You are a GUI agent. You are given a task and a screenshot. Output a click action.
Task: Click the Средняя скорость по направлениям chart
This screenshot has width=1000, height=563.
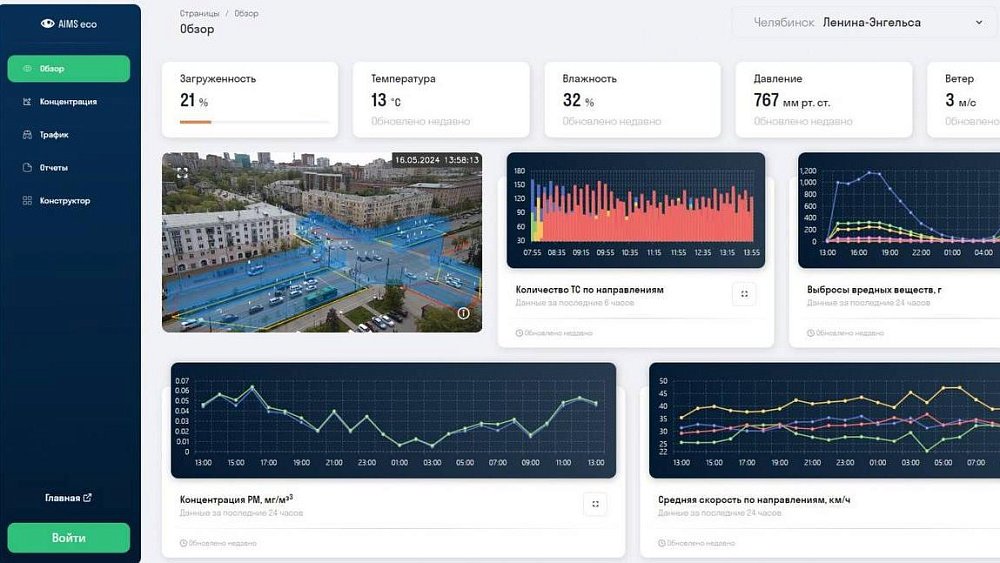click(x=825, y=420)
